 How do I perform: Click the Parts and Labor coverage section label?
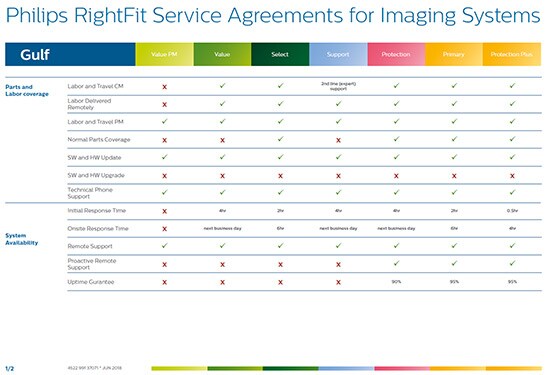pyautogui.click(x=27, y=91)
